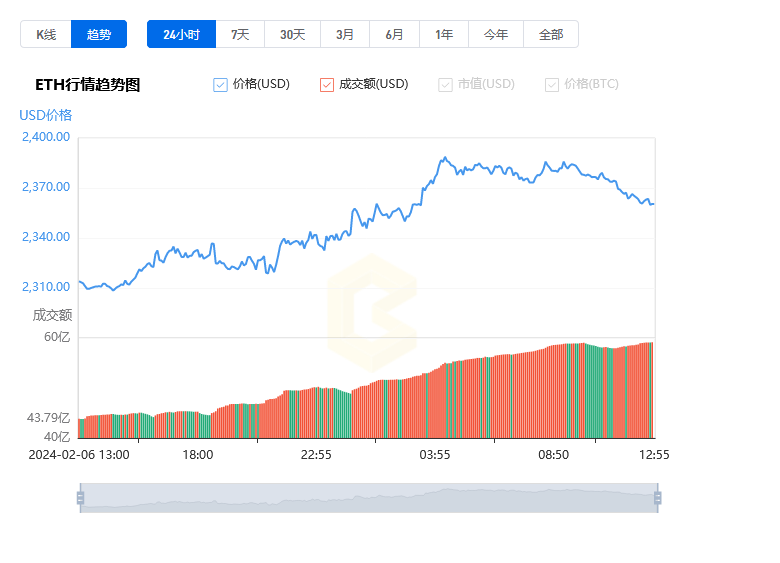Viewport: 780px width, 563px height.
Task: Enable the 价格(BTC) series checkbox
Action: [552, 85]
